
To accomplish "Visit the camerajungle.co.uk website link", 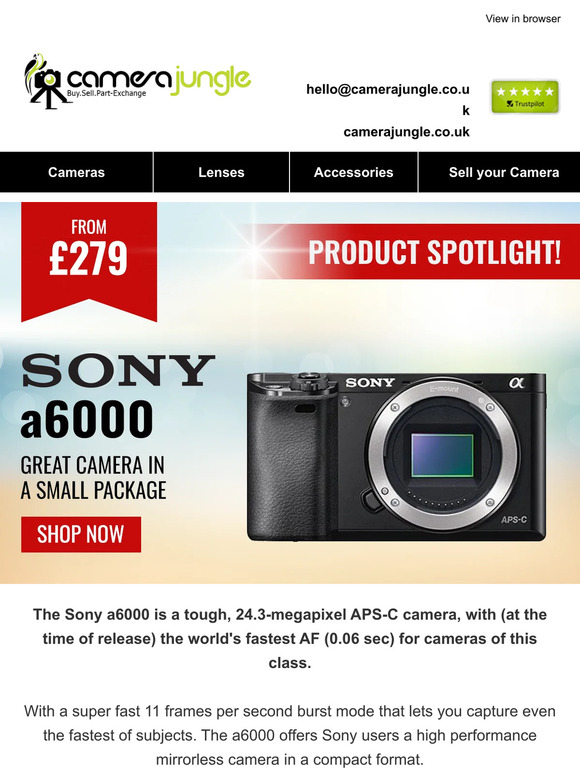I will coord(407,132).
